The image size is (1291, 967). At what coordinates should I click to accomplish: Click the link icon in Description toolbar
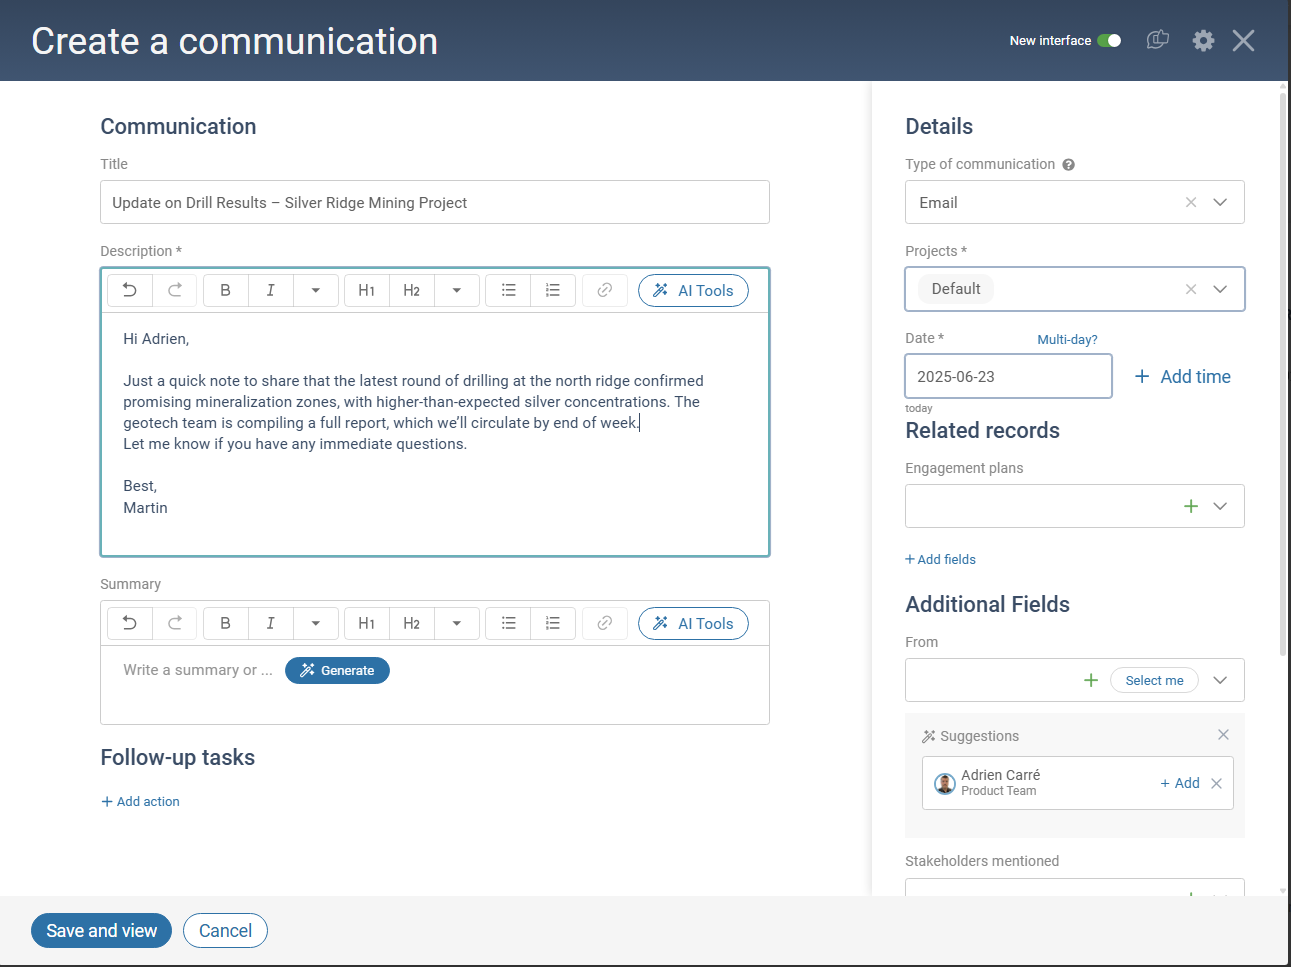click(604, 290)
